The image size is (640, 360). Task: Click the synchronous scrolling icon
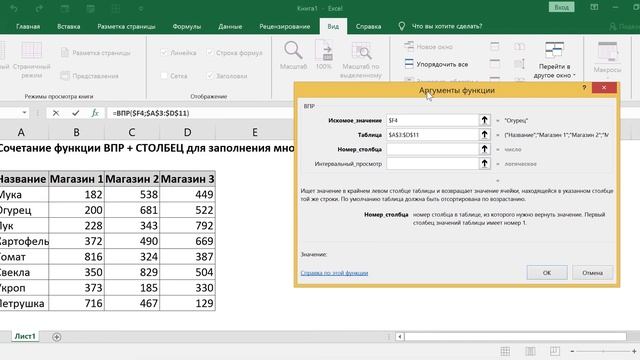click(x=519, y=64)
